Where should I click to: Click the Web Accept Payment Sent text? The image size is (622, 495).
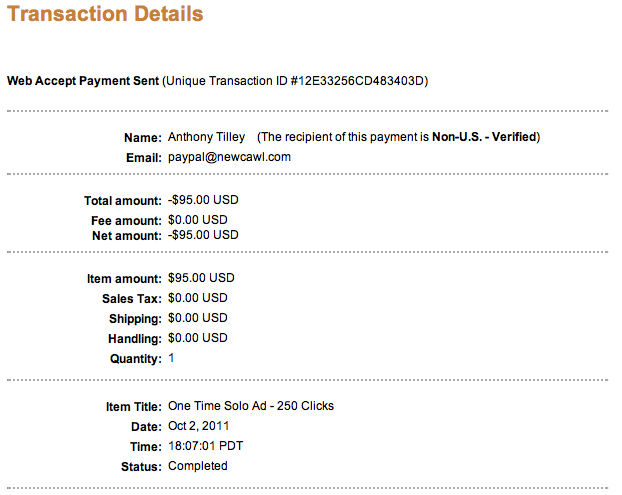[82, 80]
